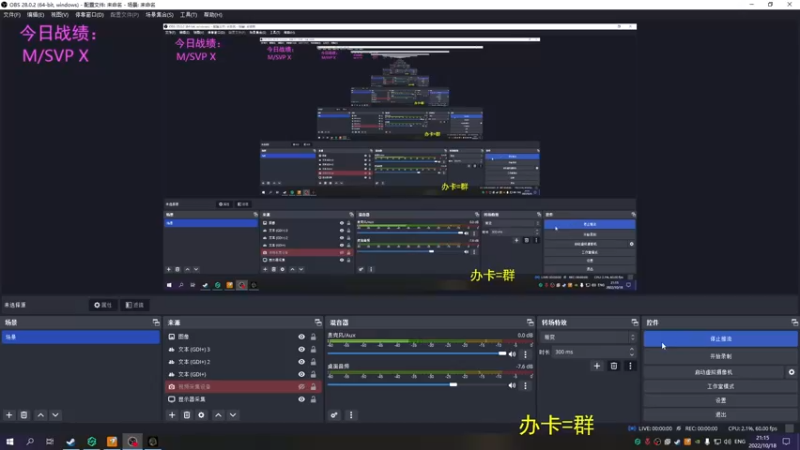Viewport: 800px width, 450px height.
Task: Toggle eye for the first 文本 (GDI+) source
Action: point(302,374)
